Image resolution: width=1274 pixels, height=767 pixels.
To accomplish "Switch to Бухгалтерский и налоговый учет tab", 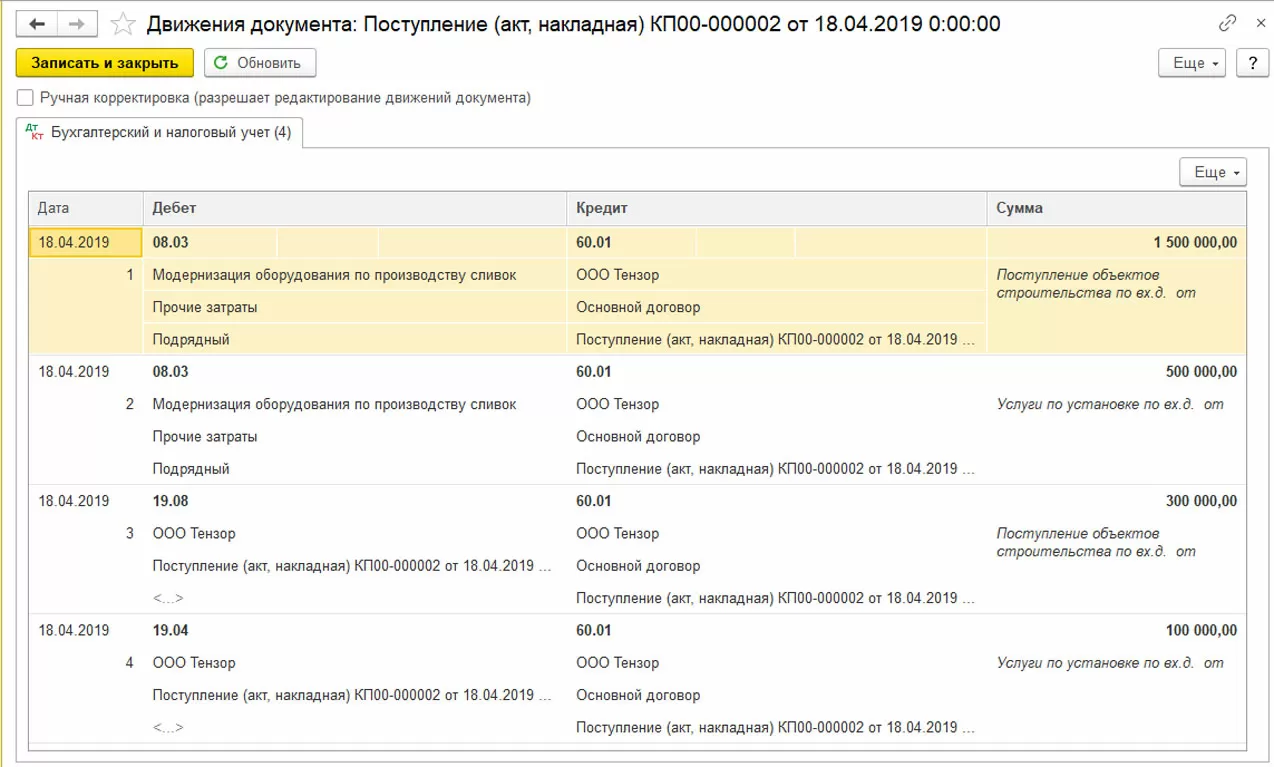I will [x=170, y=132].
